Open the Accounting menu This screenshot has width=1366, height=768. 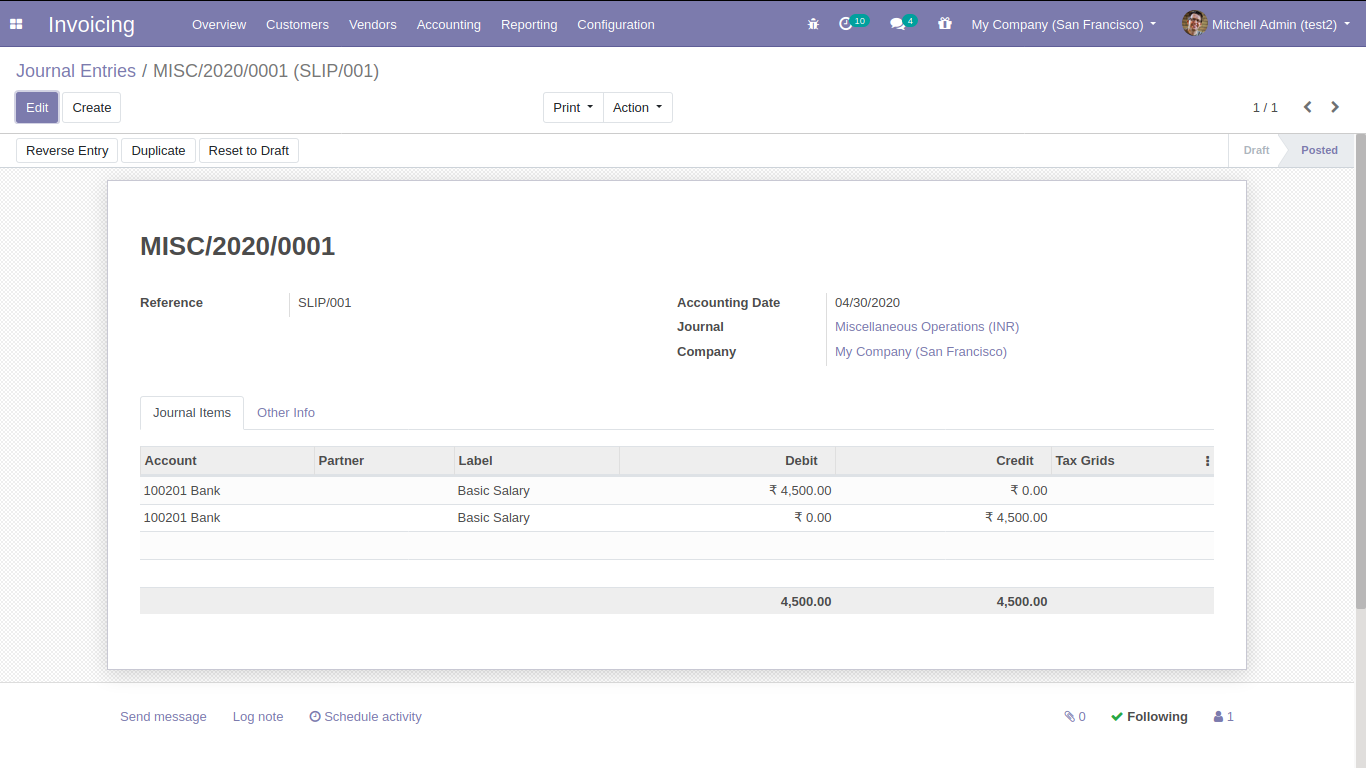(x=448, y=24)
